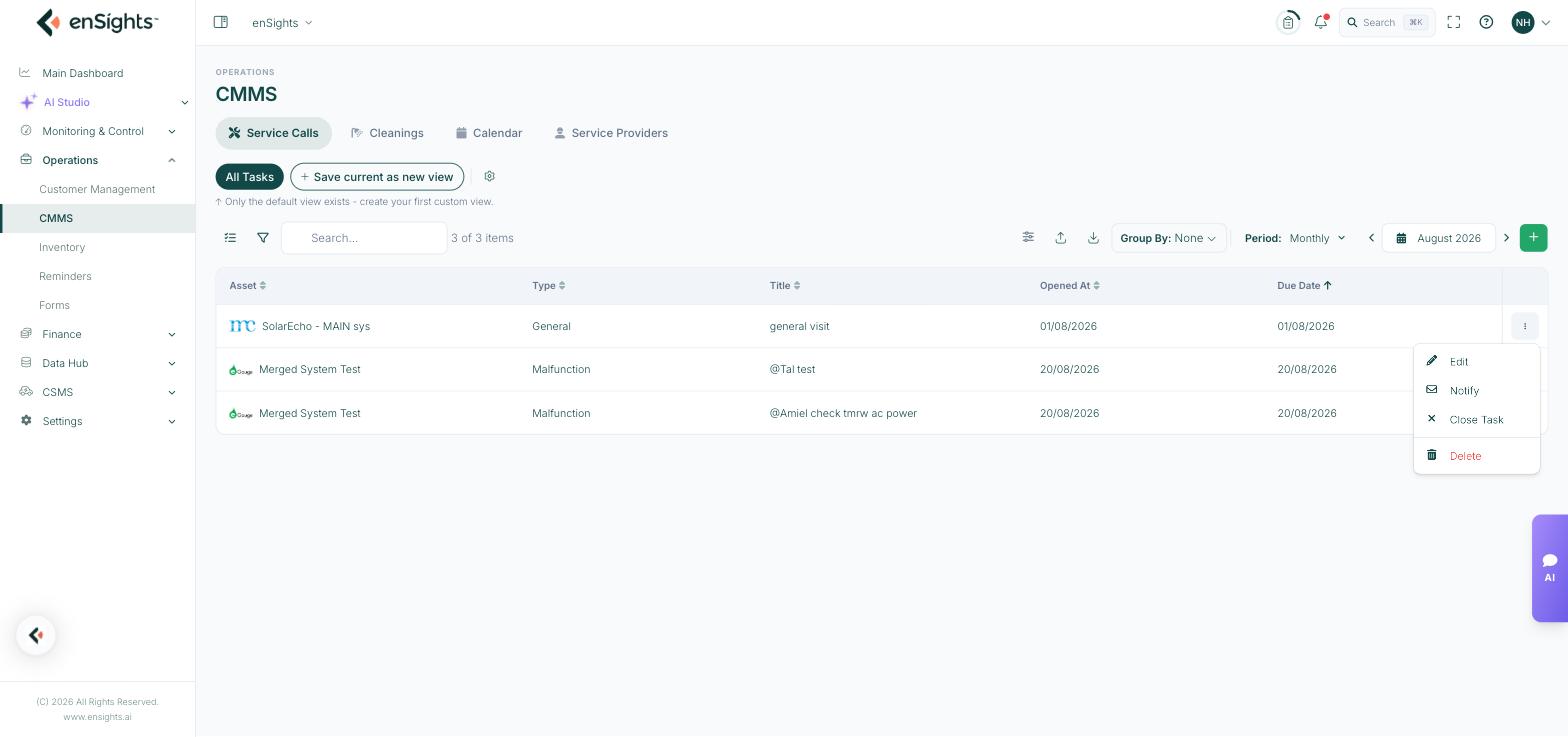Open the Group By None dropdown
The height and width of the screenshot is (737, 1568).
(x=1168, y=238)
